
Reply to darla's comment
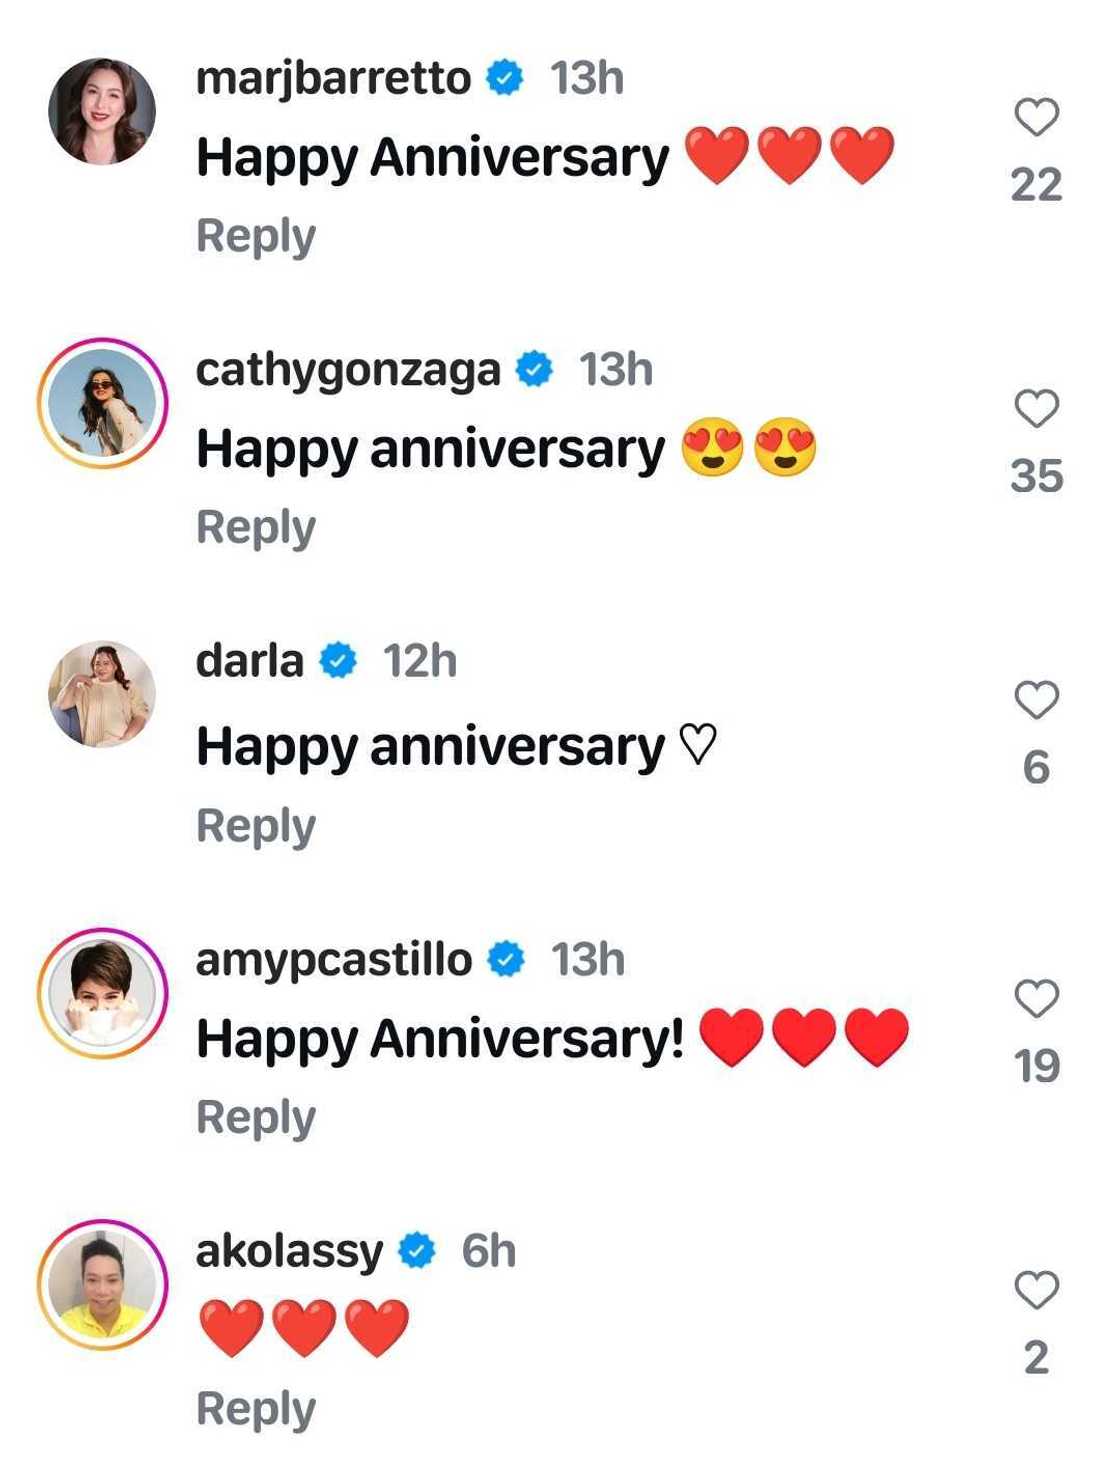click(256, 827)
